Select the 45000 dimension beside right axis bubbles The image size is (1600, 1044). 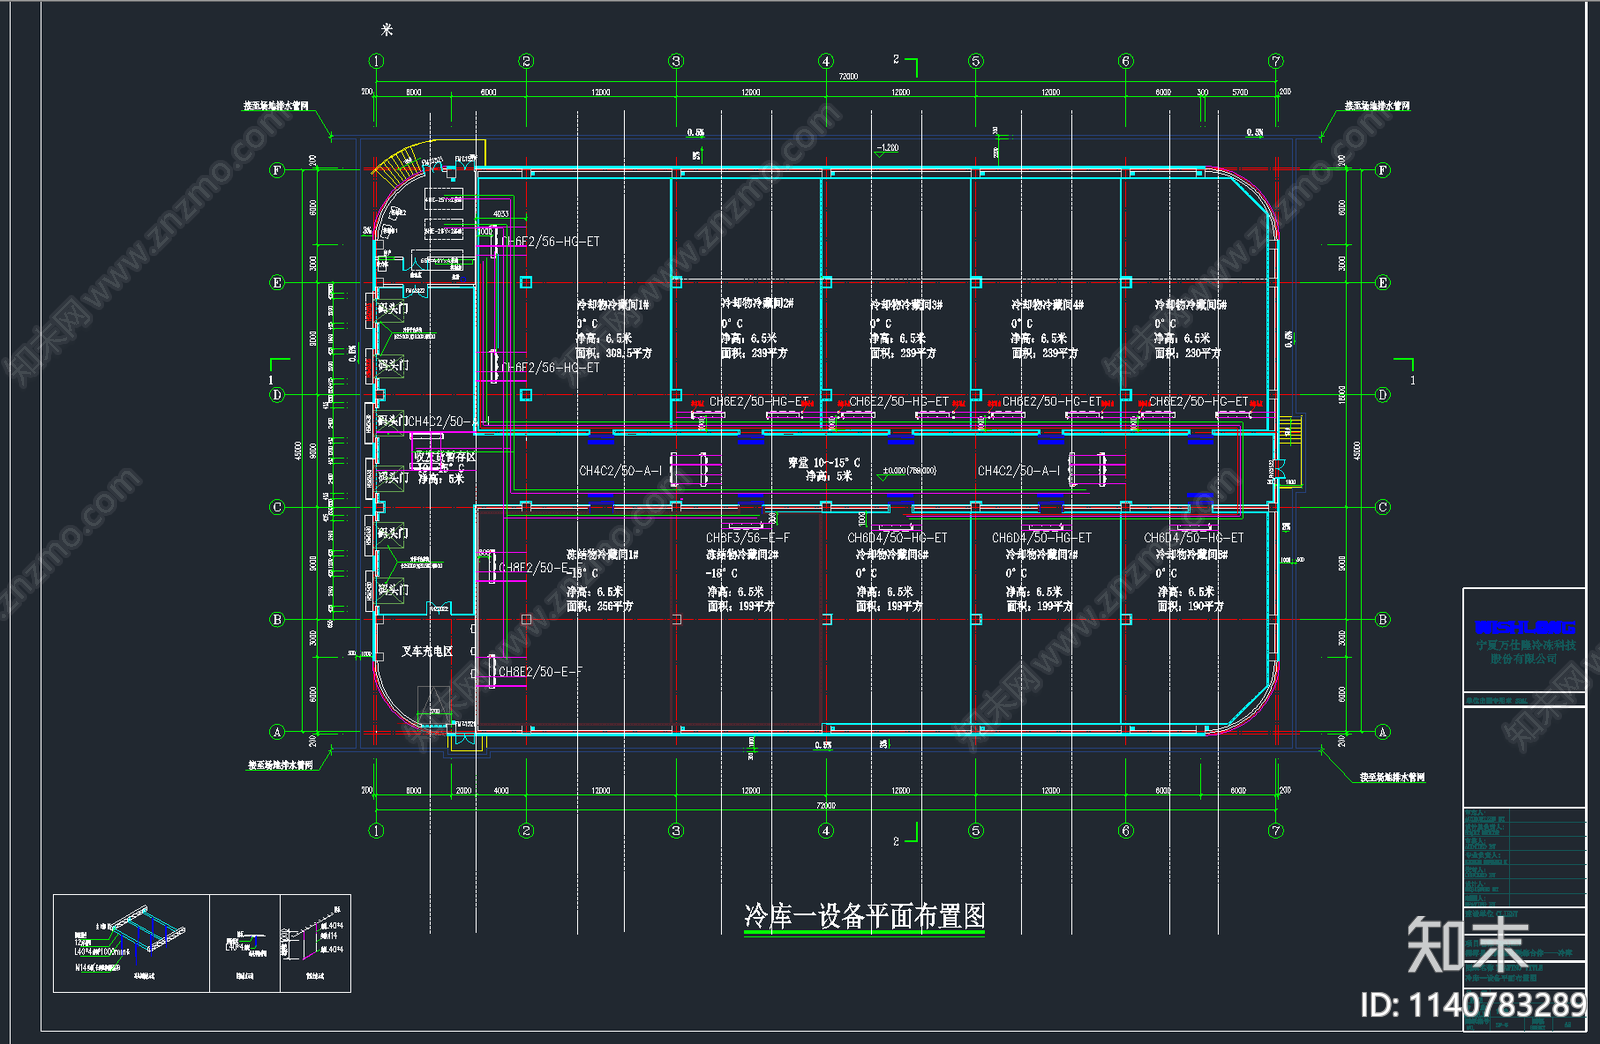(1357, 450)
